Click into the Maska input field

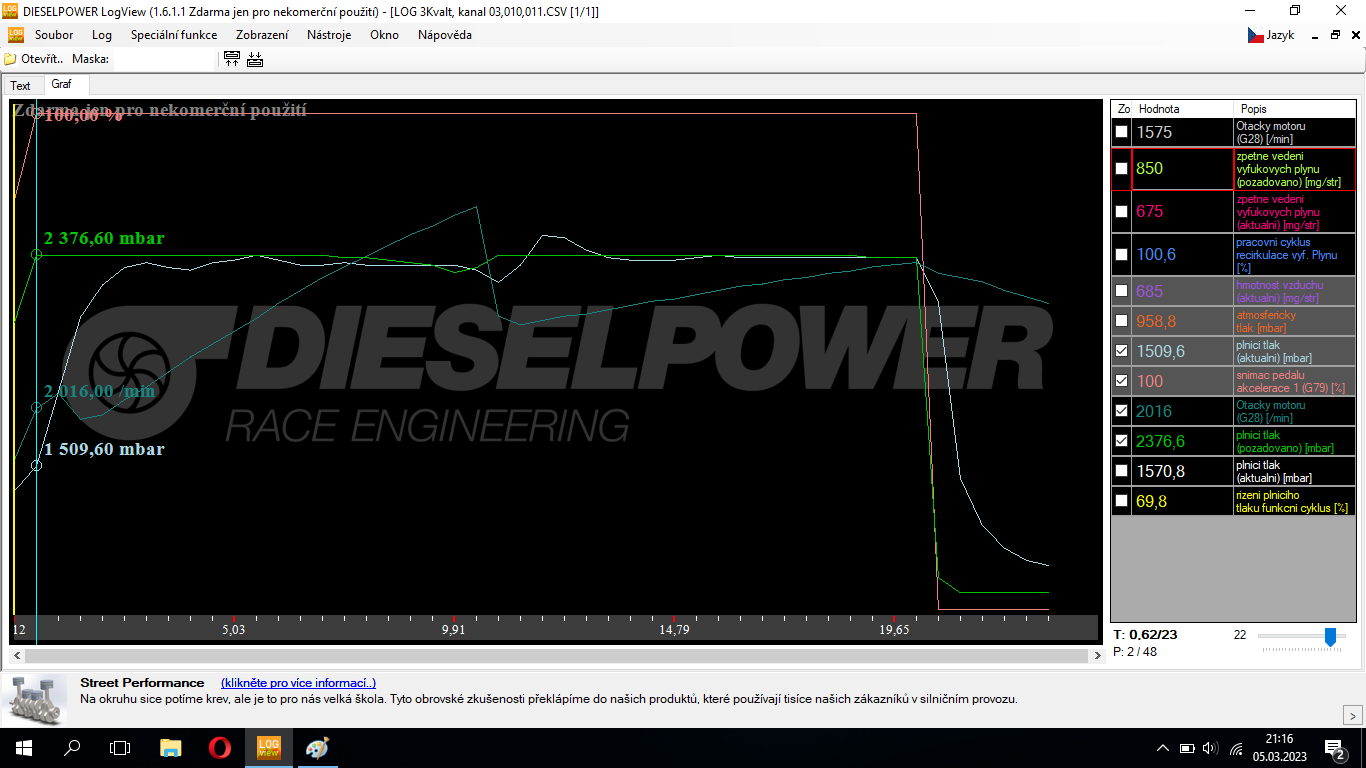pyautogui.click(x=163, y=59)
